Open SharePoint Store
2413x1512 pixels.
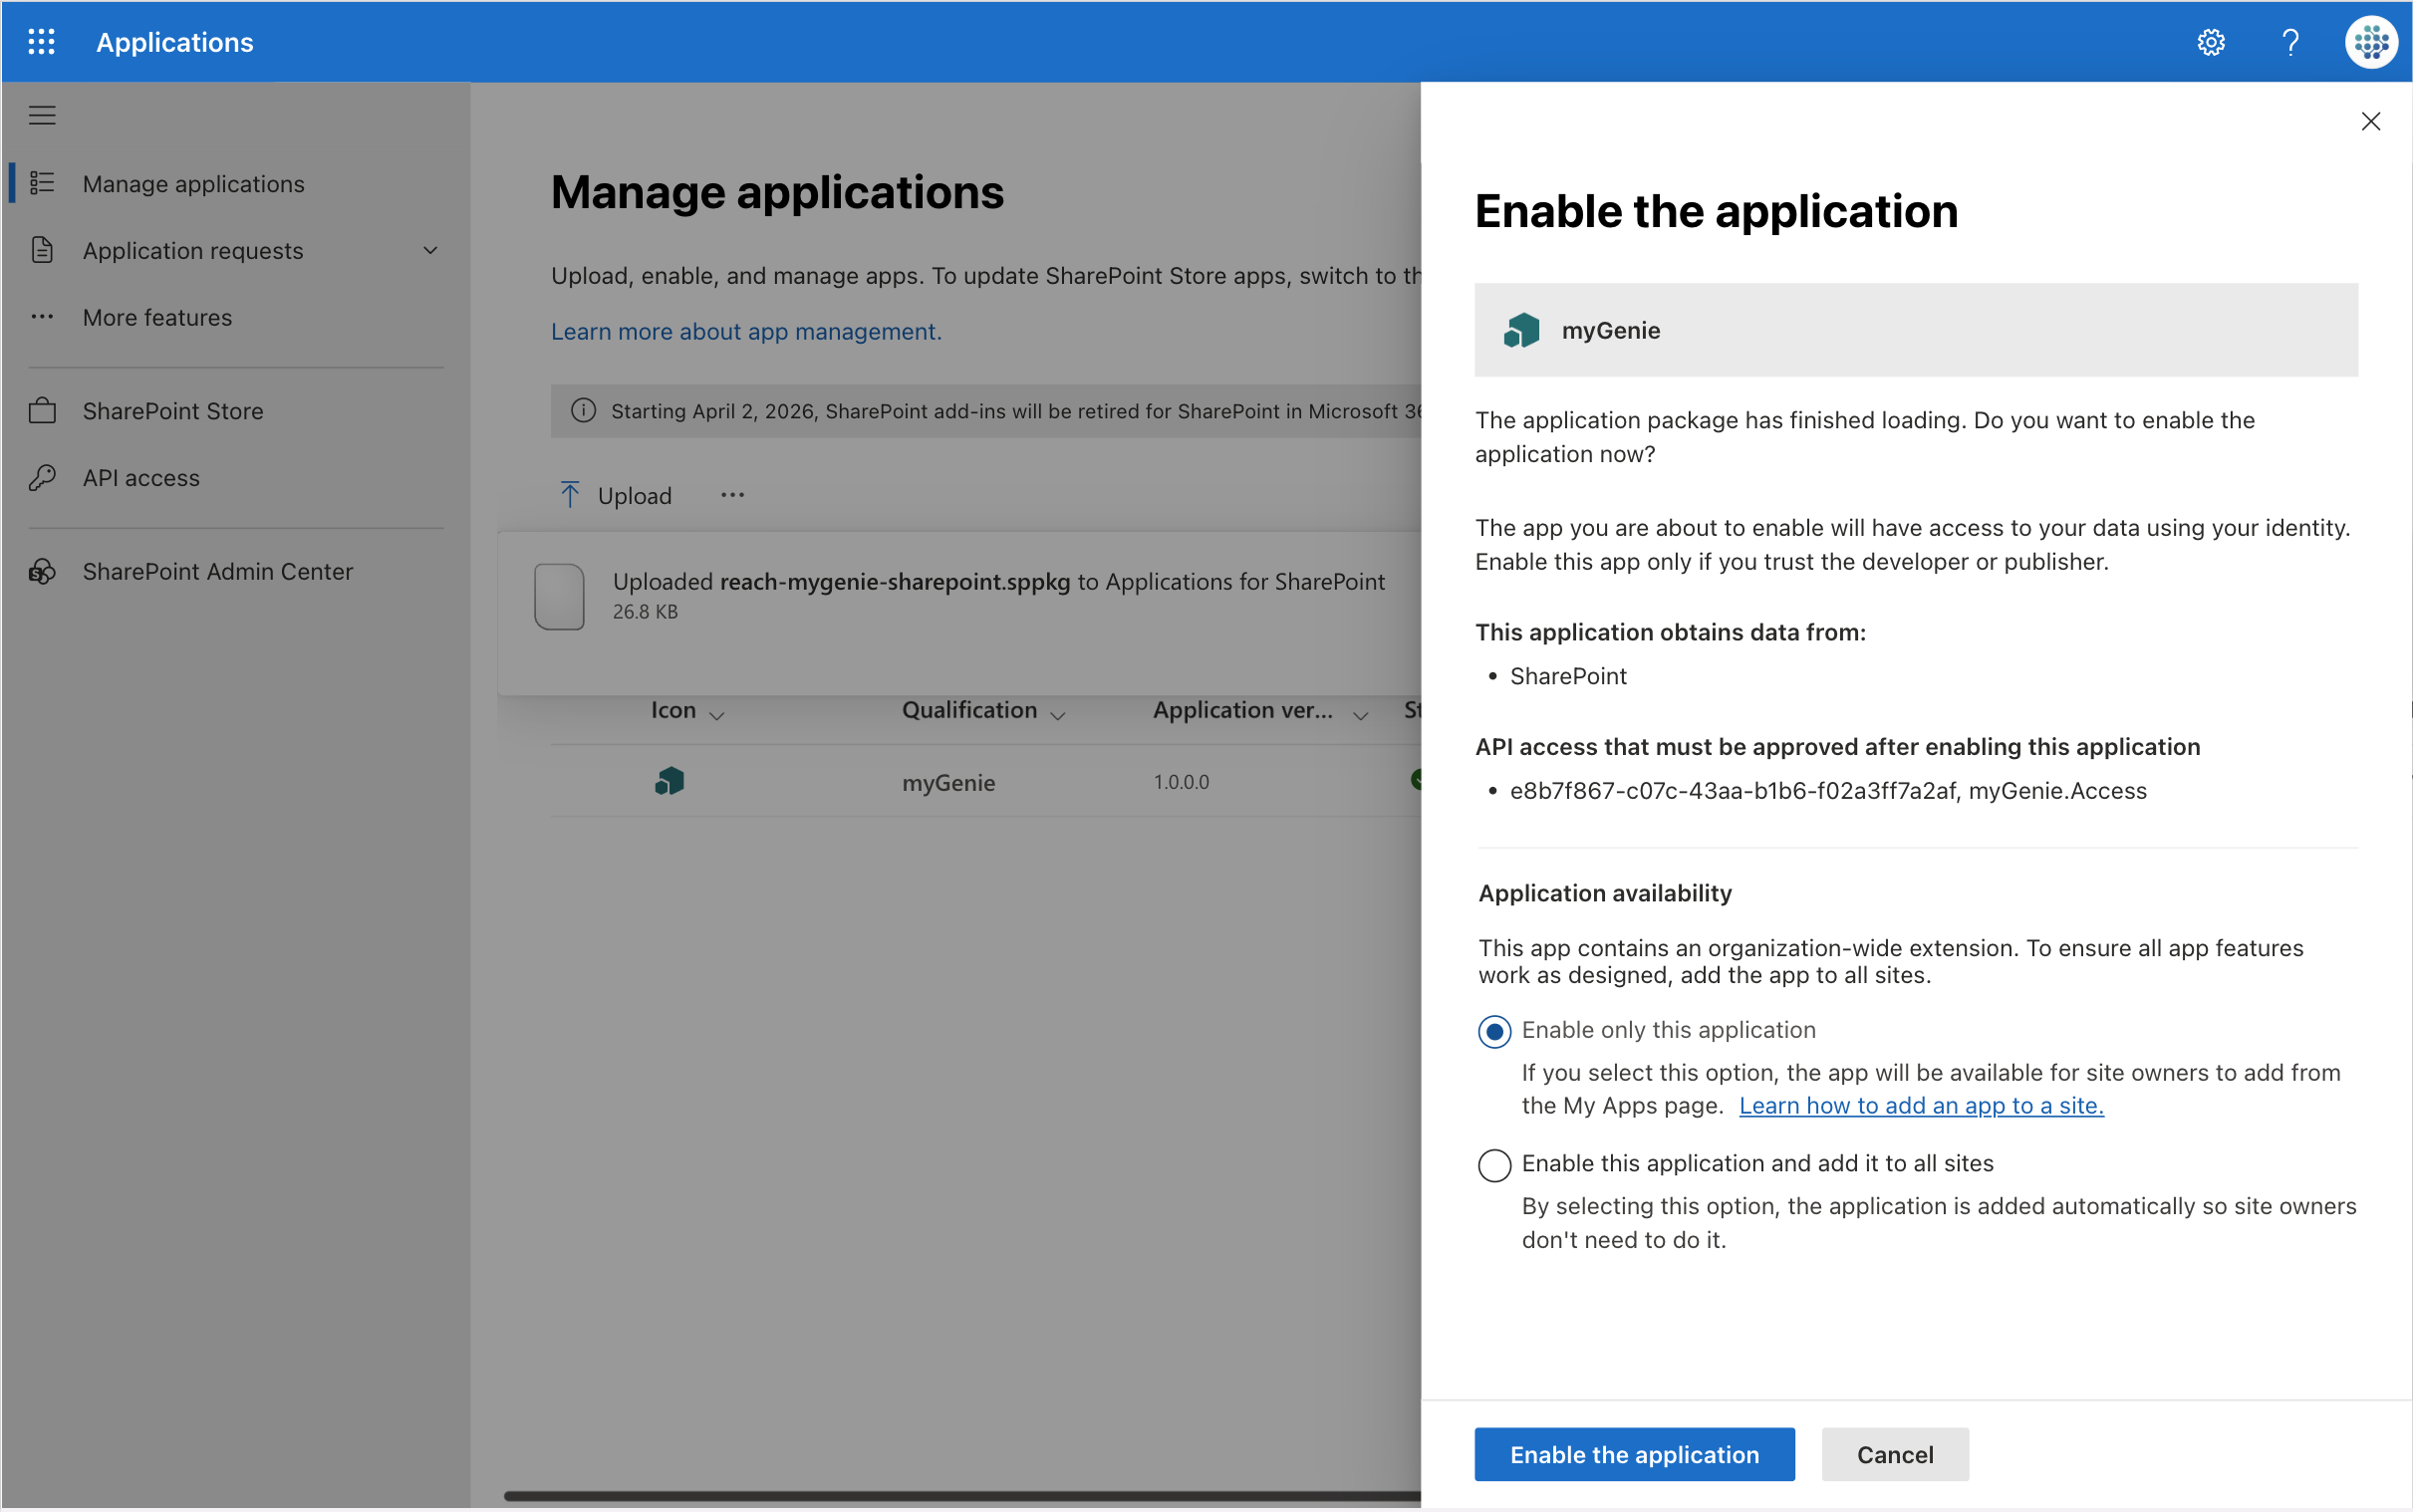tap(173, 411)
